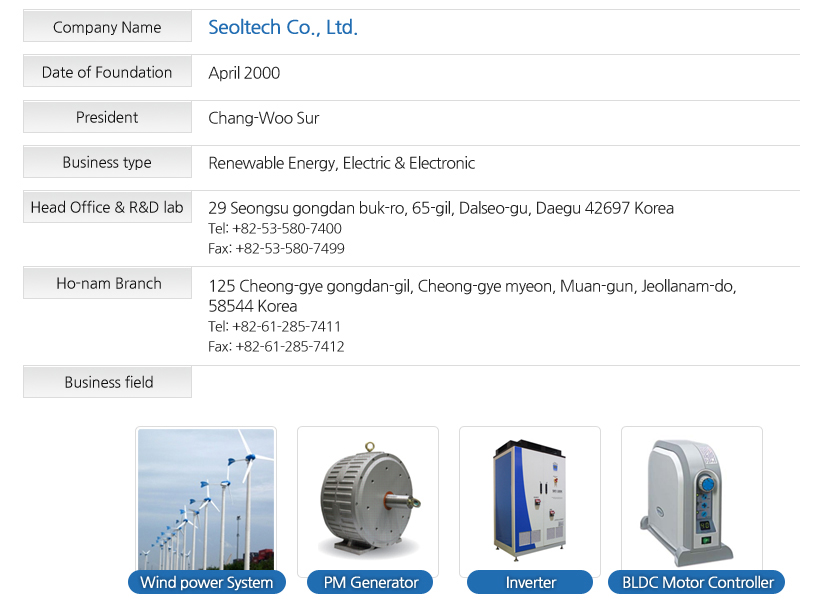
Task: Select the BLDC Motor Controller label button
Action: (x=697, y=582)
